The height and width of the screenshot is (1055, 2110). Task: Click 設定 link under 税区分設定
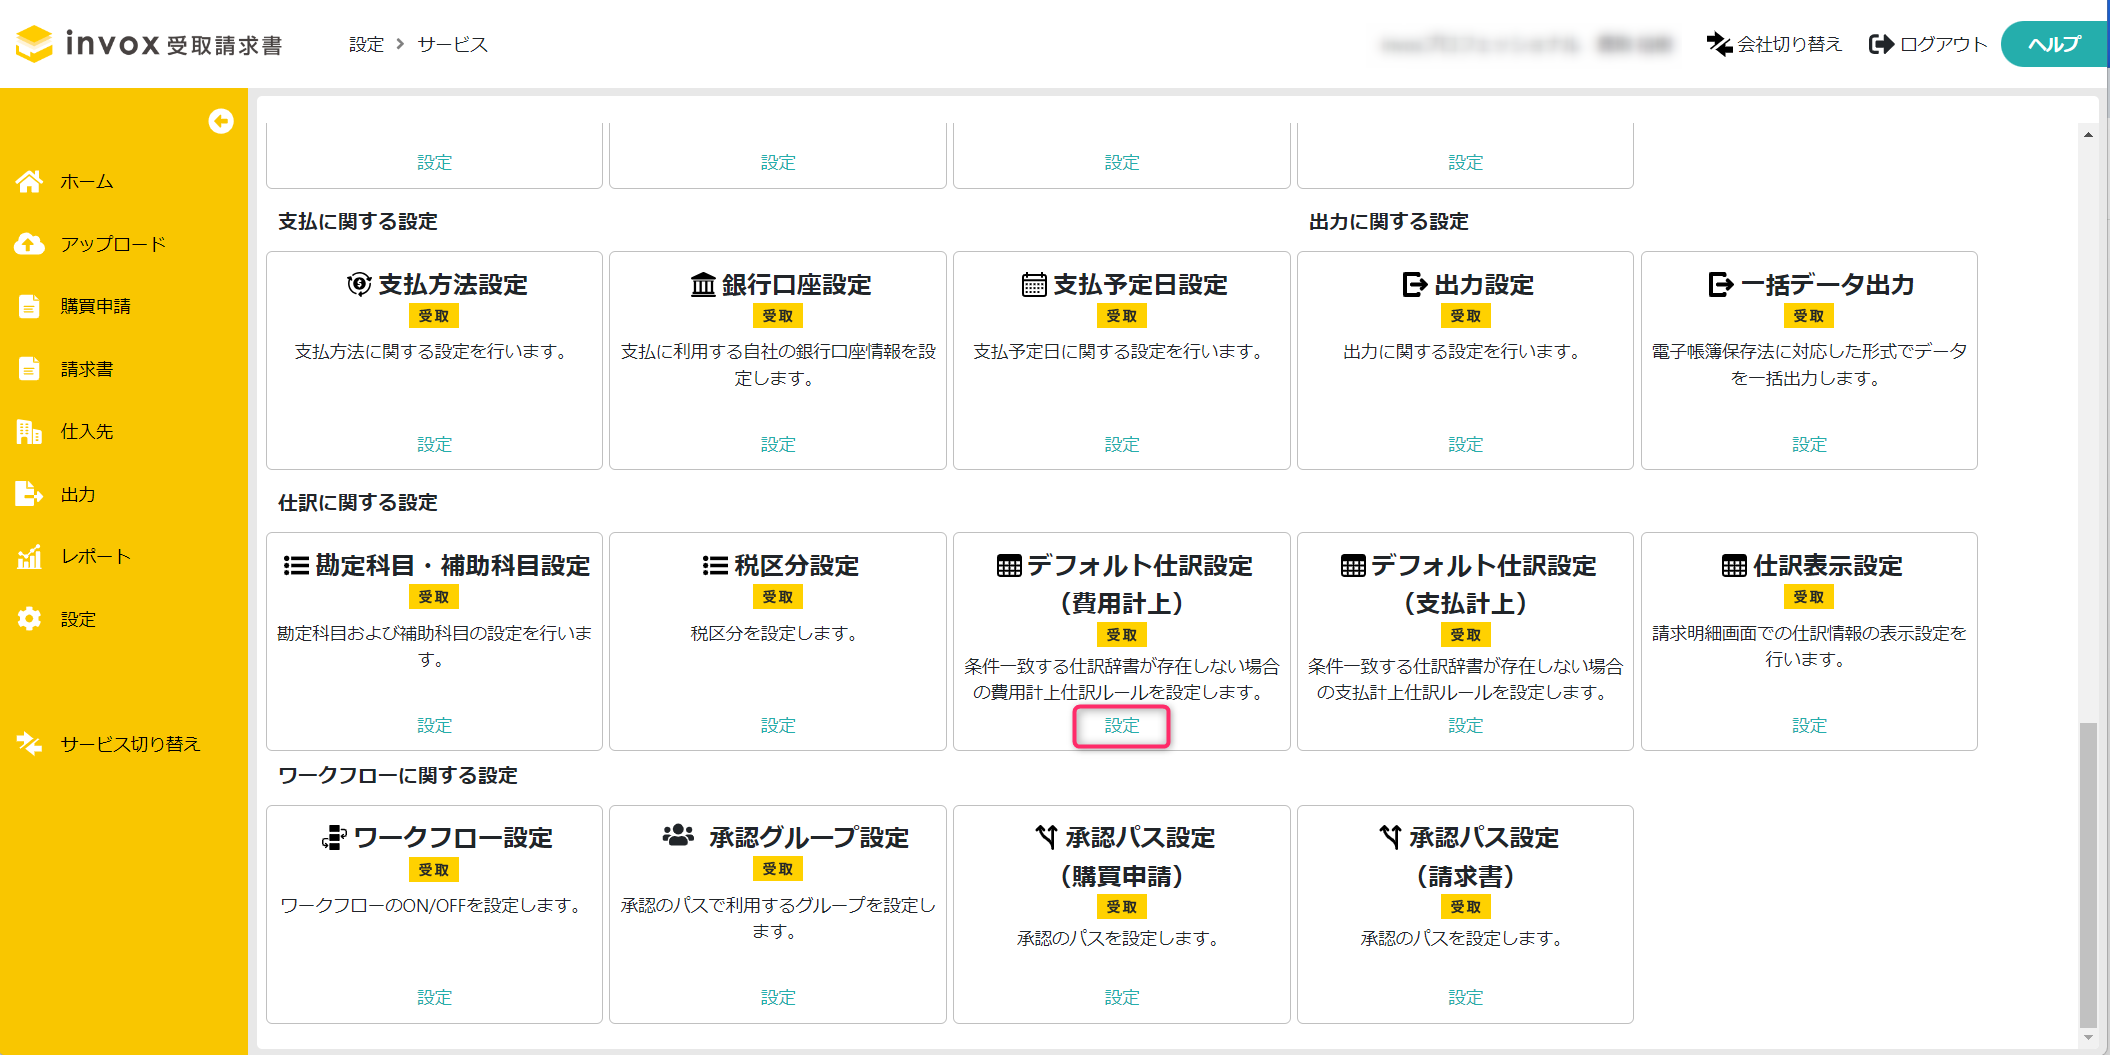coord(777,726)
